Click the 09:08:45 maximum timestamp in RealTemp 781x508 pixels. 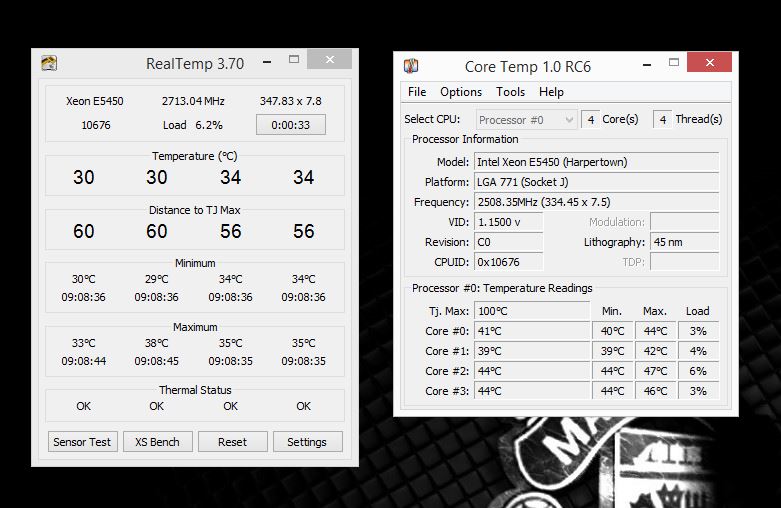[x=157, y=361]
